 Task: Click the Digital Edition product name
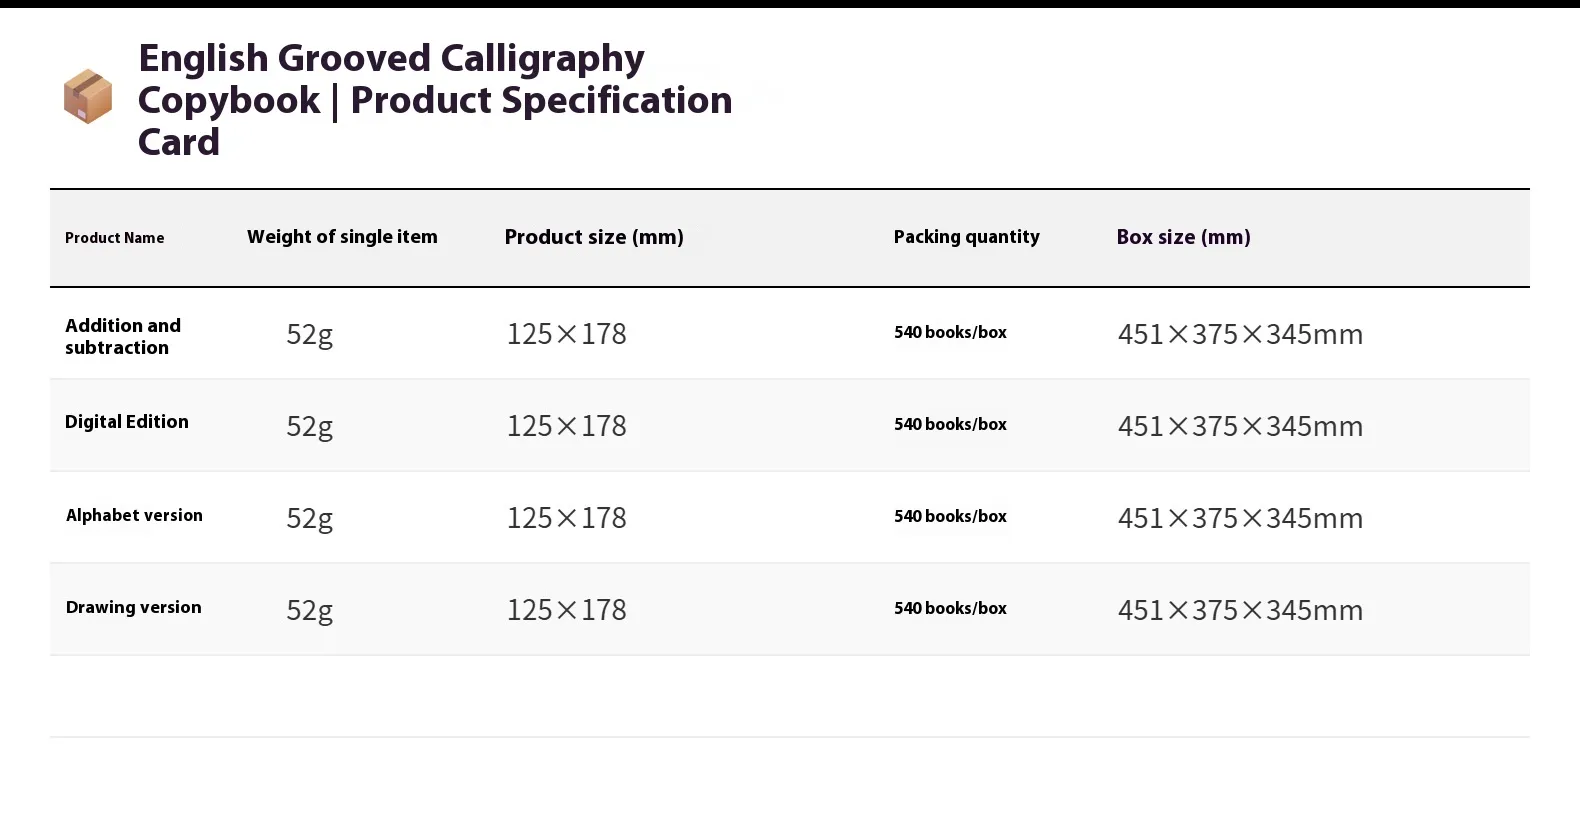[x=127, y=422]
